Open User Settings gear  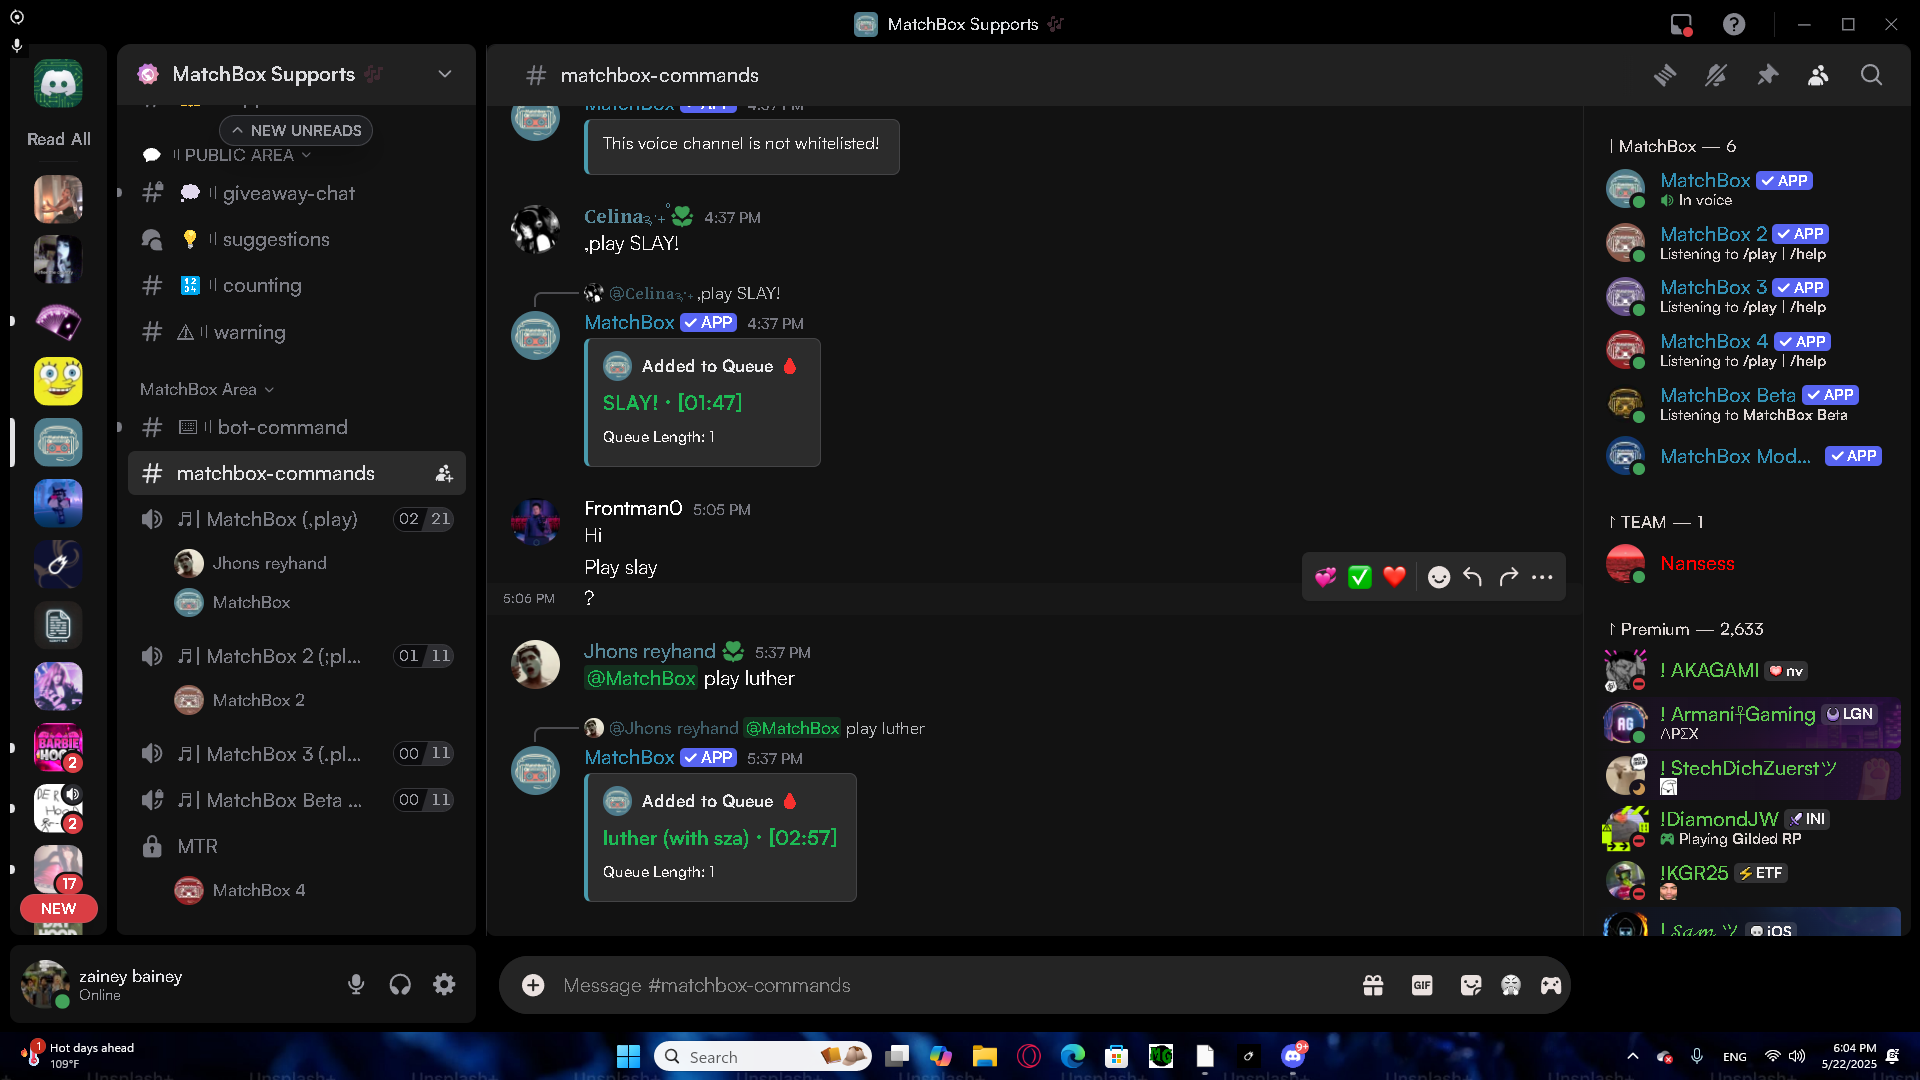click(444, 985)
